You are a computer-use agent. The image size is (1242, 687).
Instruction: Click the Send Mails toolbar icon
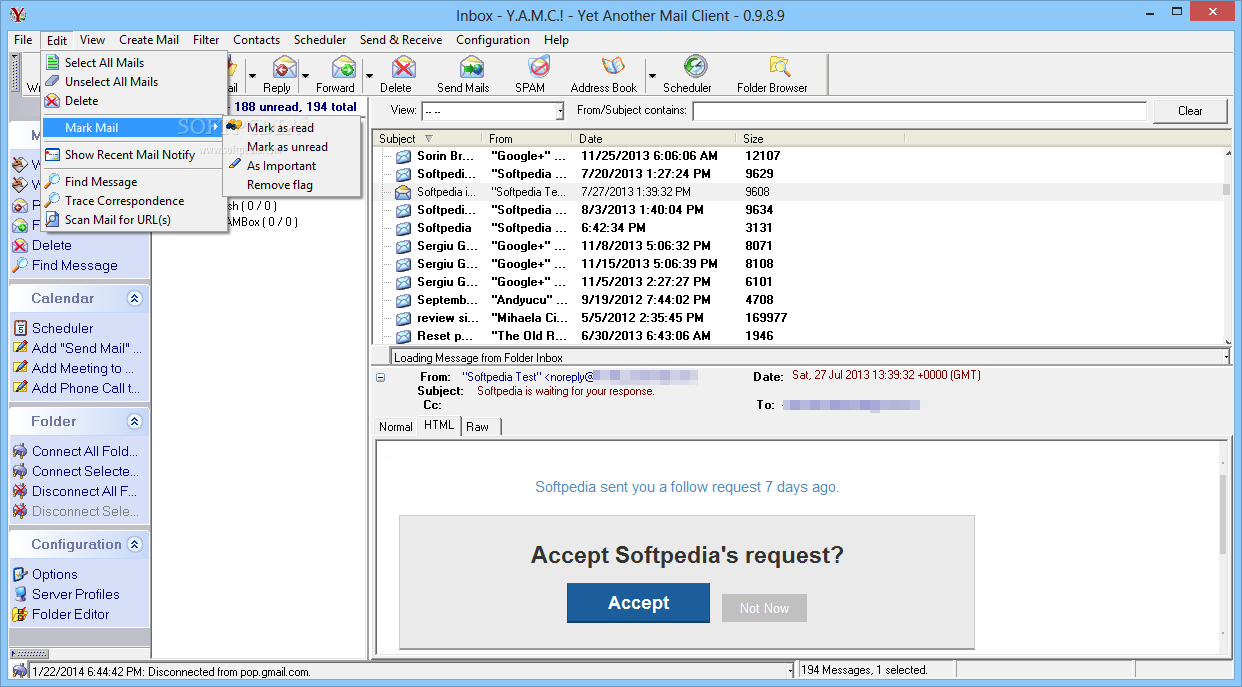pos(472,67)
